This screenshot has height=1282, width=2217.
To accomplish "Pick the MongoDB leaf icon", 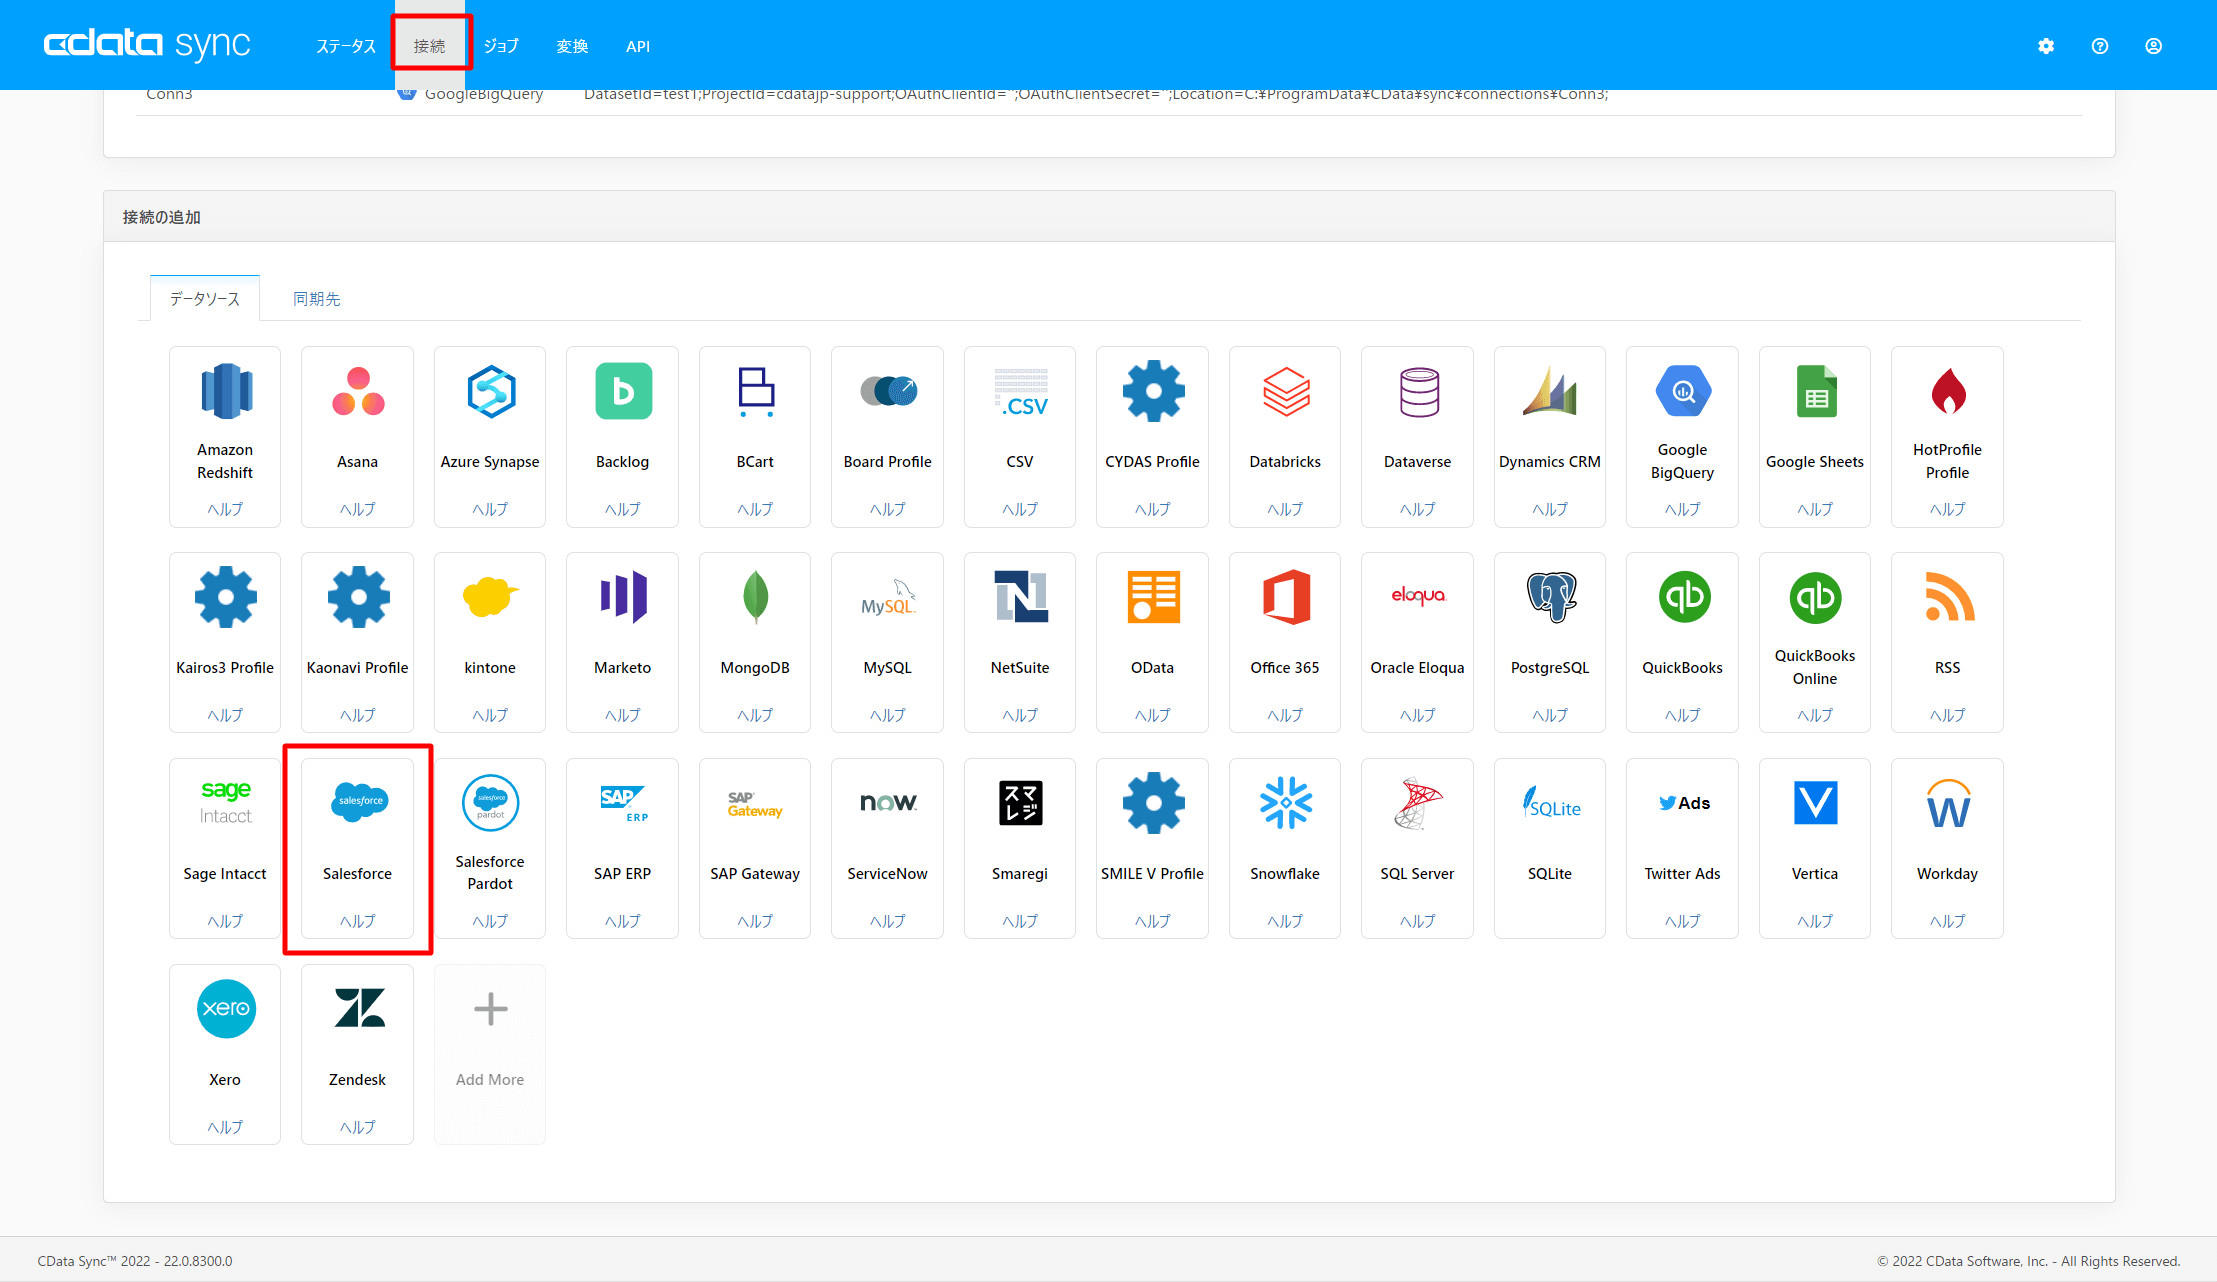I will click(755, 597).
